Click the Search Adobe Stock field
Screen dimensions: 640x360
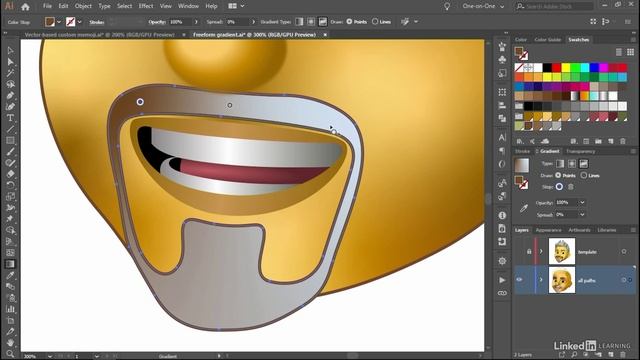tap(554, 6)
